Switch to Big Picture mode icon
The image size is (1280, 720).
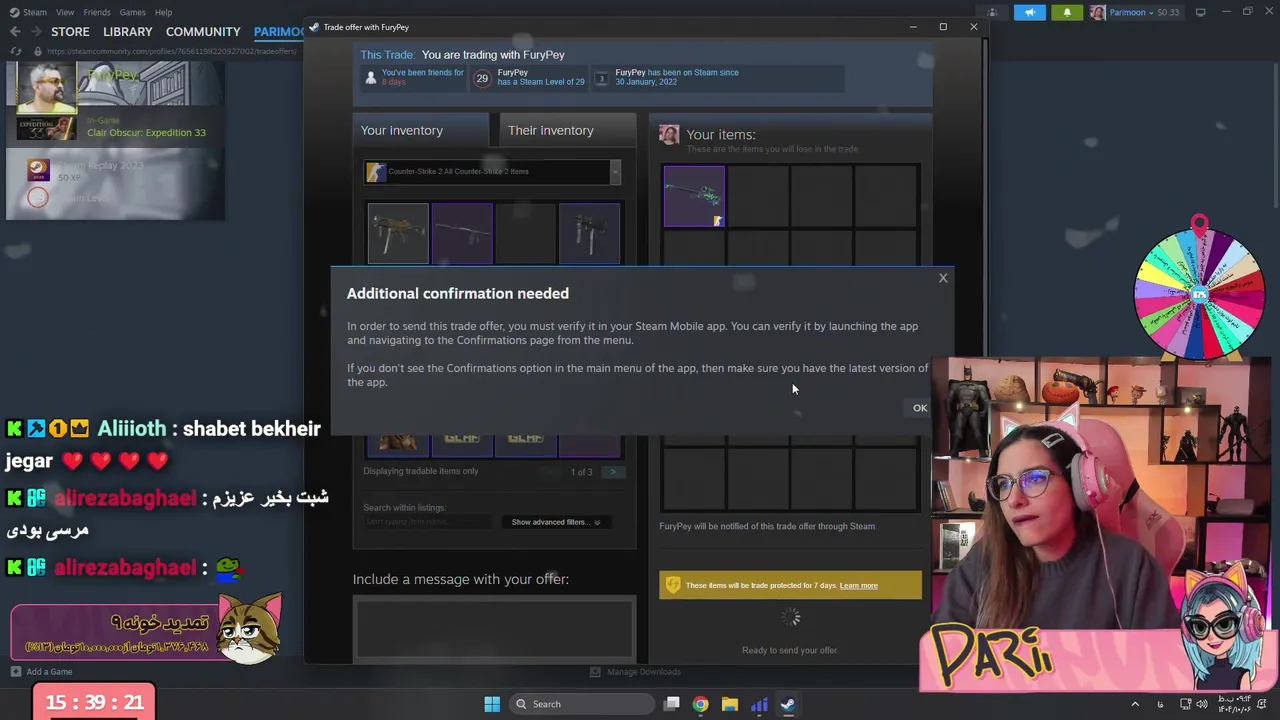coord(1201,12)
